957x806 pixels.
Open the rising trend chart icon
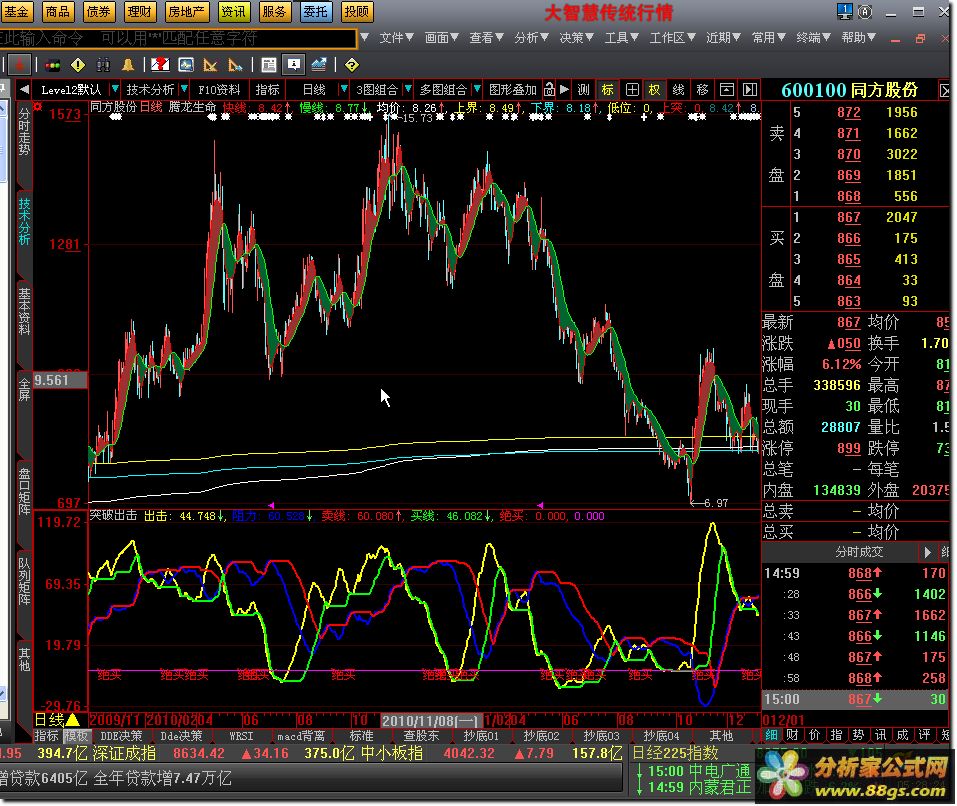click(319, 65)
